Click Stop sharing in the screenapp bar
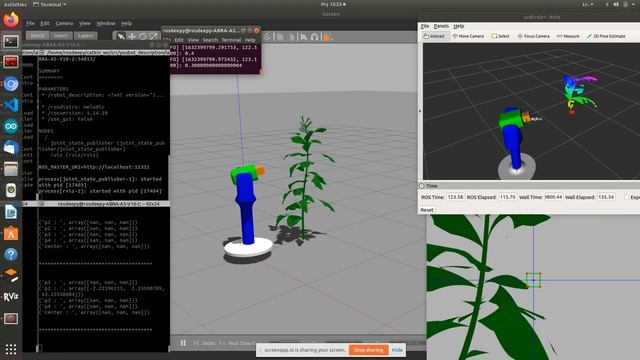 click(369, 350)
